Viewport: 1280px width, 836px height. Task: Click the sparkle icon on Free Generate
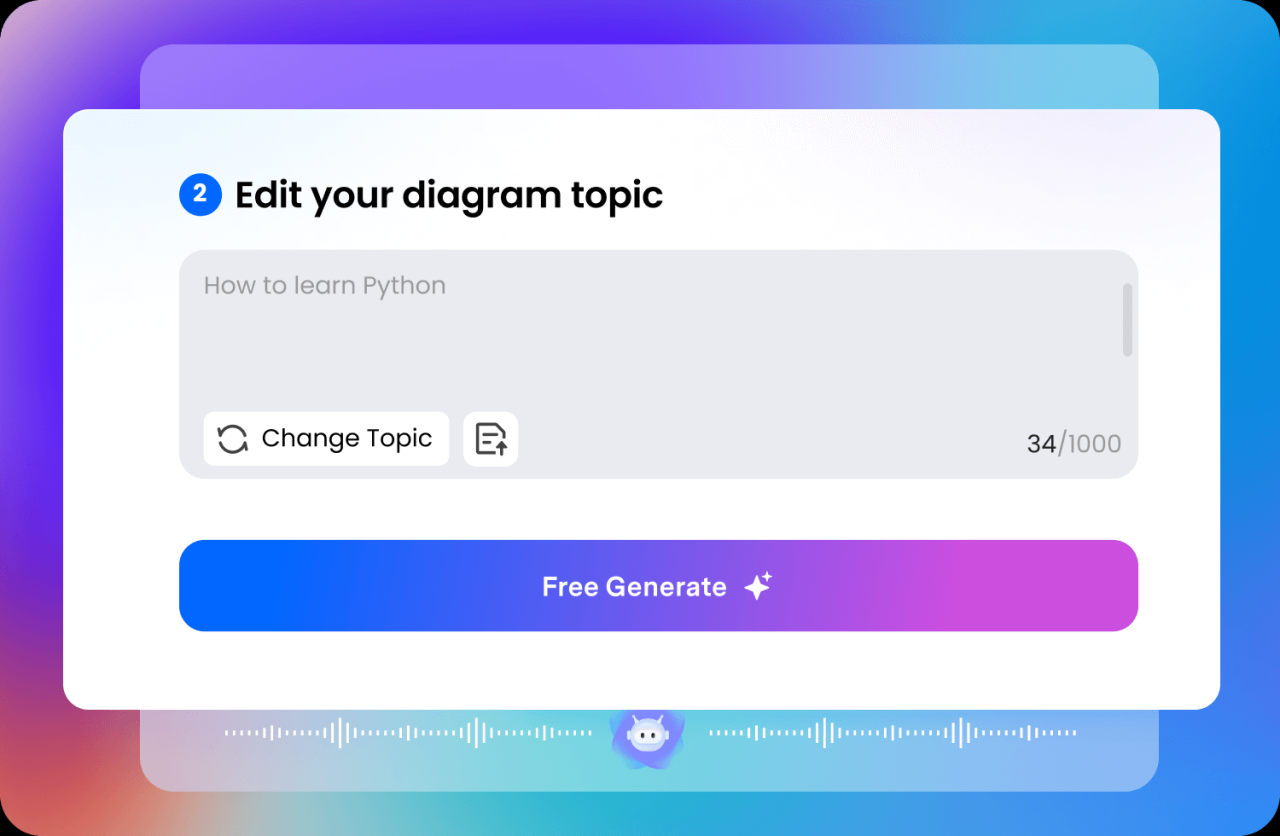758,586
